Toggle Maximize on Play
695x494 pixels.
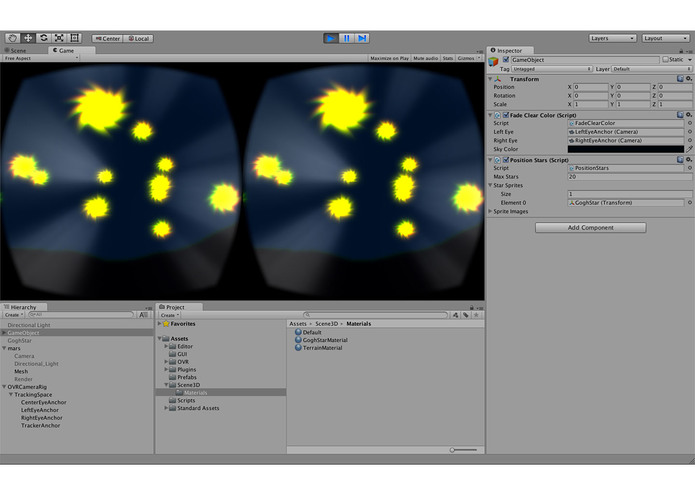coord(390,58)
